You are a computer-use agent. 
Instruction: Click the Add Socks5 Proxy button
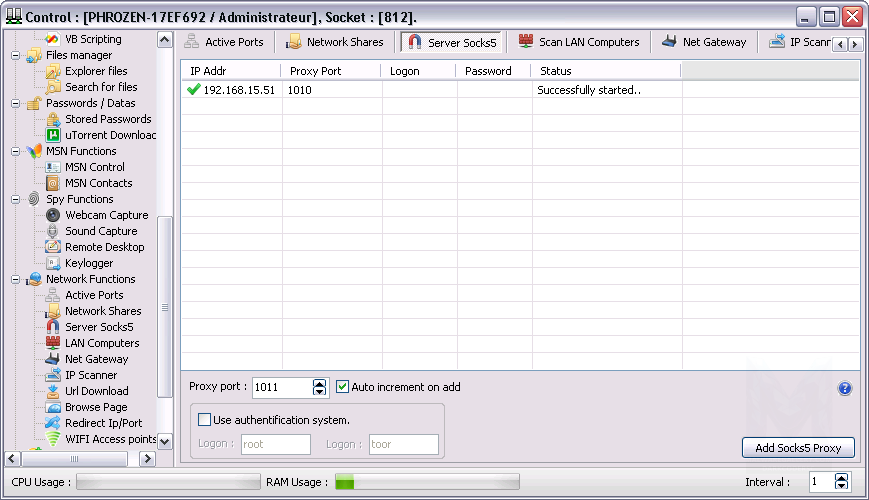[798, 448]
